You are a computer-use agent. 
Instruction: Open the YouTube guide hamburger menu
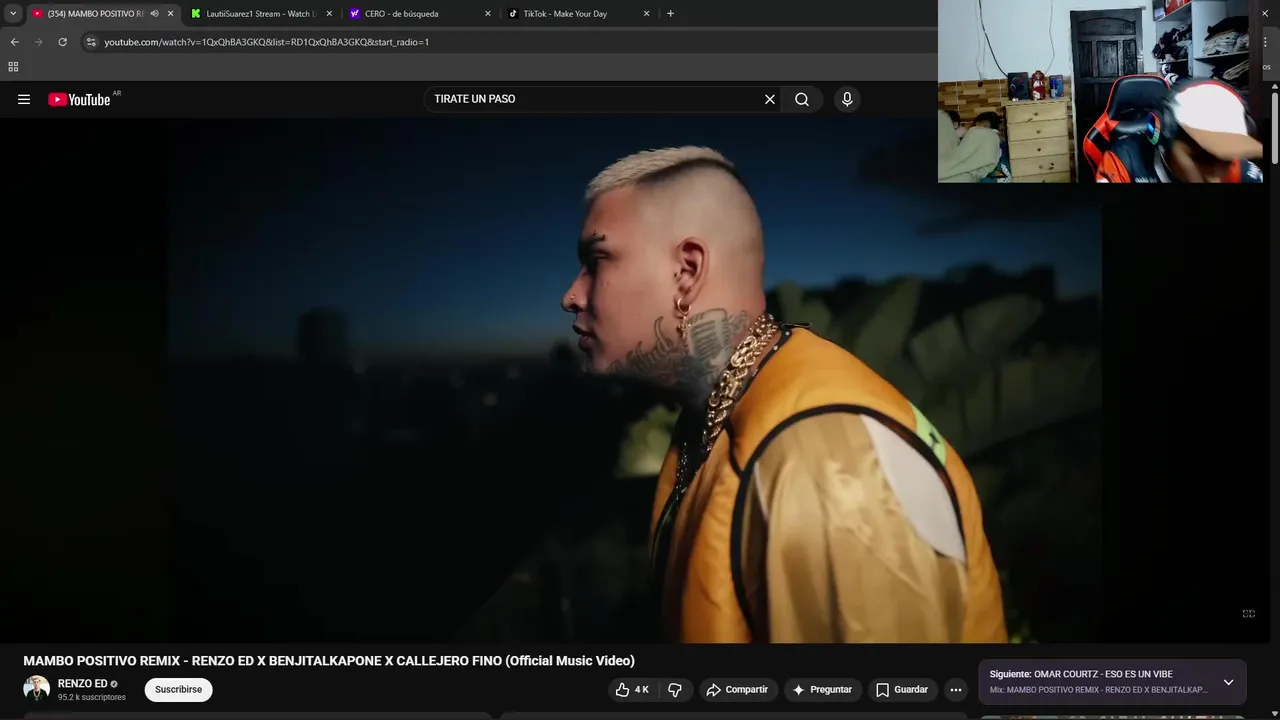click(24, 99)
